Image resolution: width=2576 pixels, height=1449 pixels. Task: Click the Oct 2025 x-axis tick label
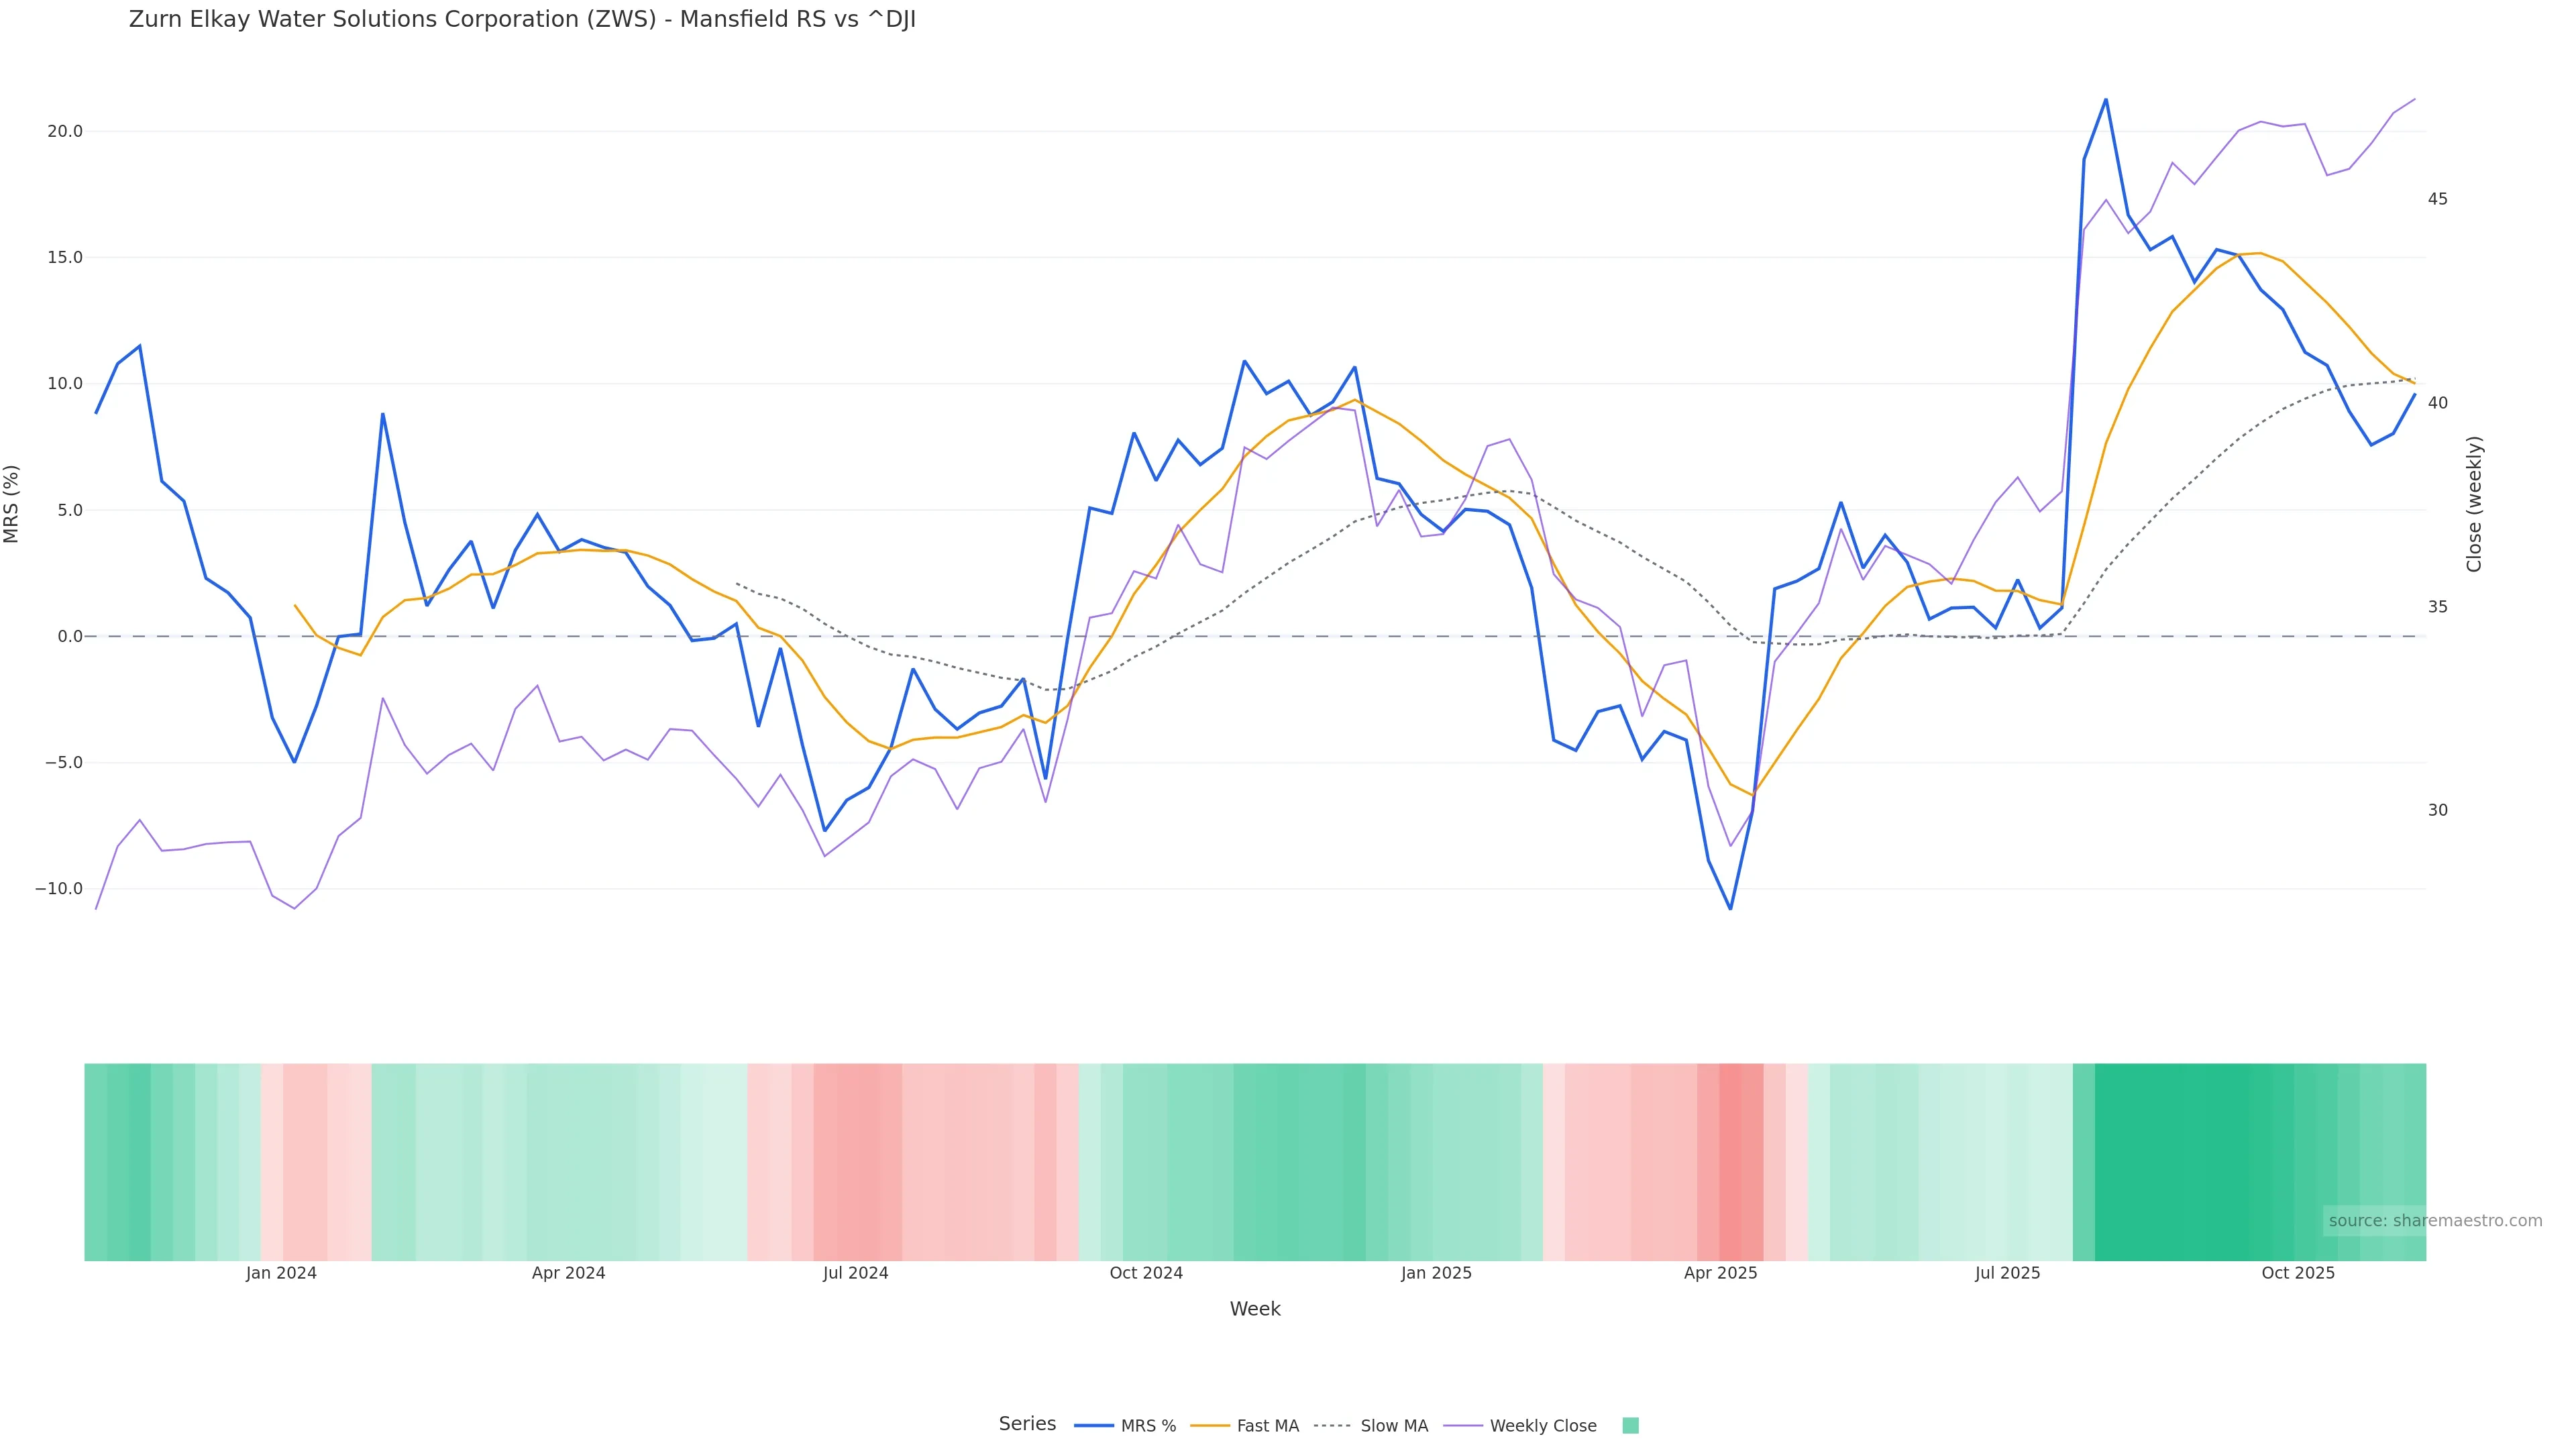pyautogui.click(x=2297, y=1274)
